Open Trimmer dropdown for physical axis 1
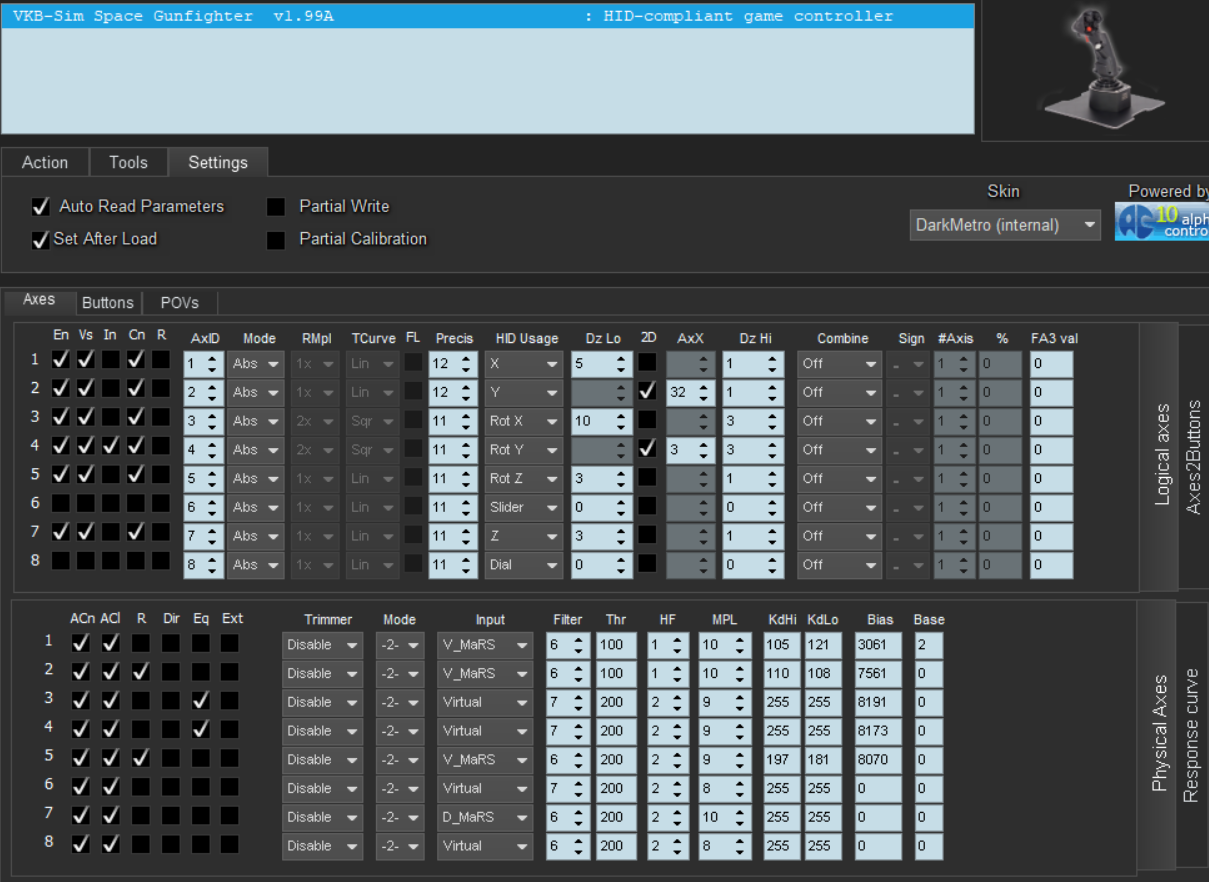The image size is (1209, 882). tap(322, 645)
